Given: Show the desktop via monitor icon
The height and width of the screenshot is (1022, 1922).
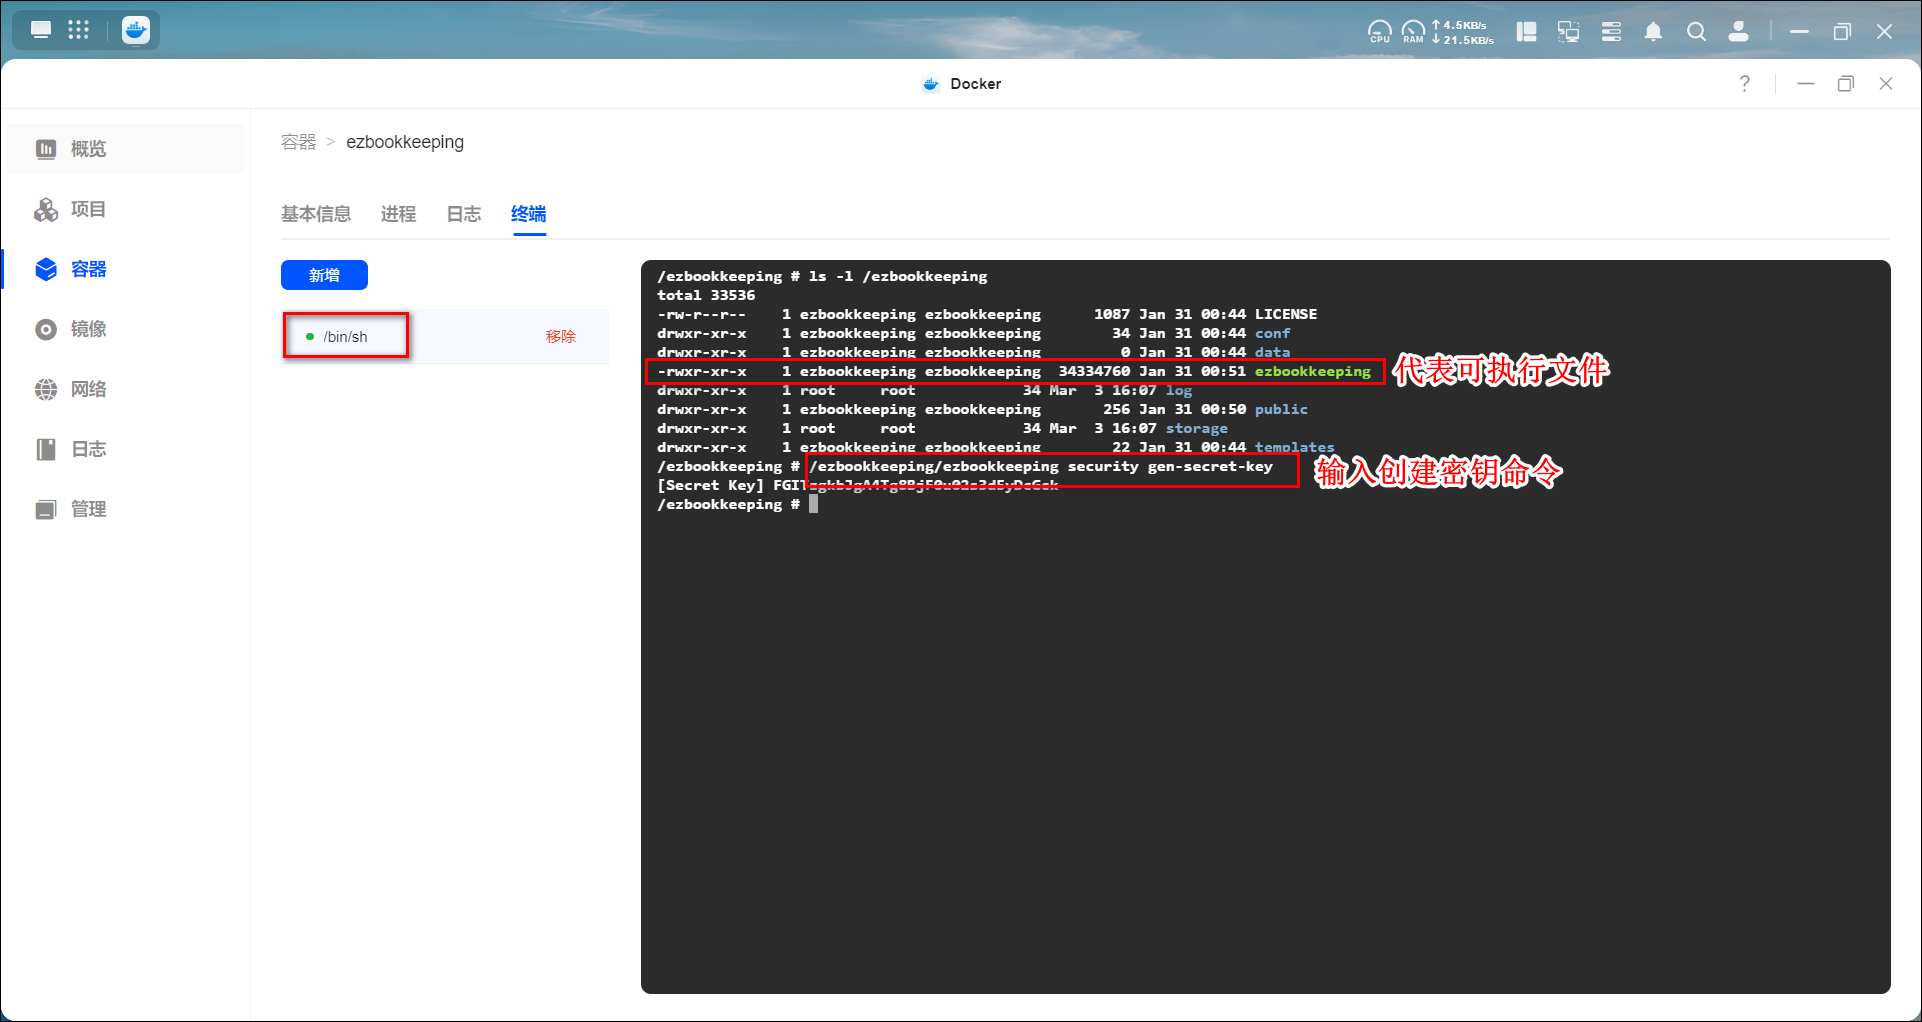Looking at the screenshot, I should pyautogui.click(x=41, y=30).
